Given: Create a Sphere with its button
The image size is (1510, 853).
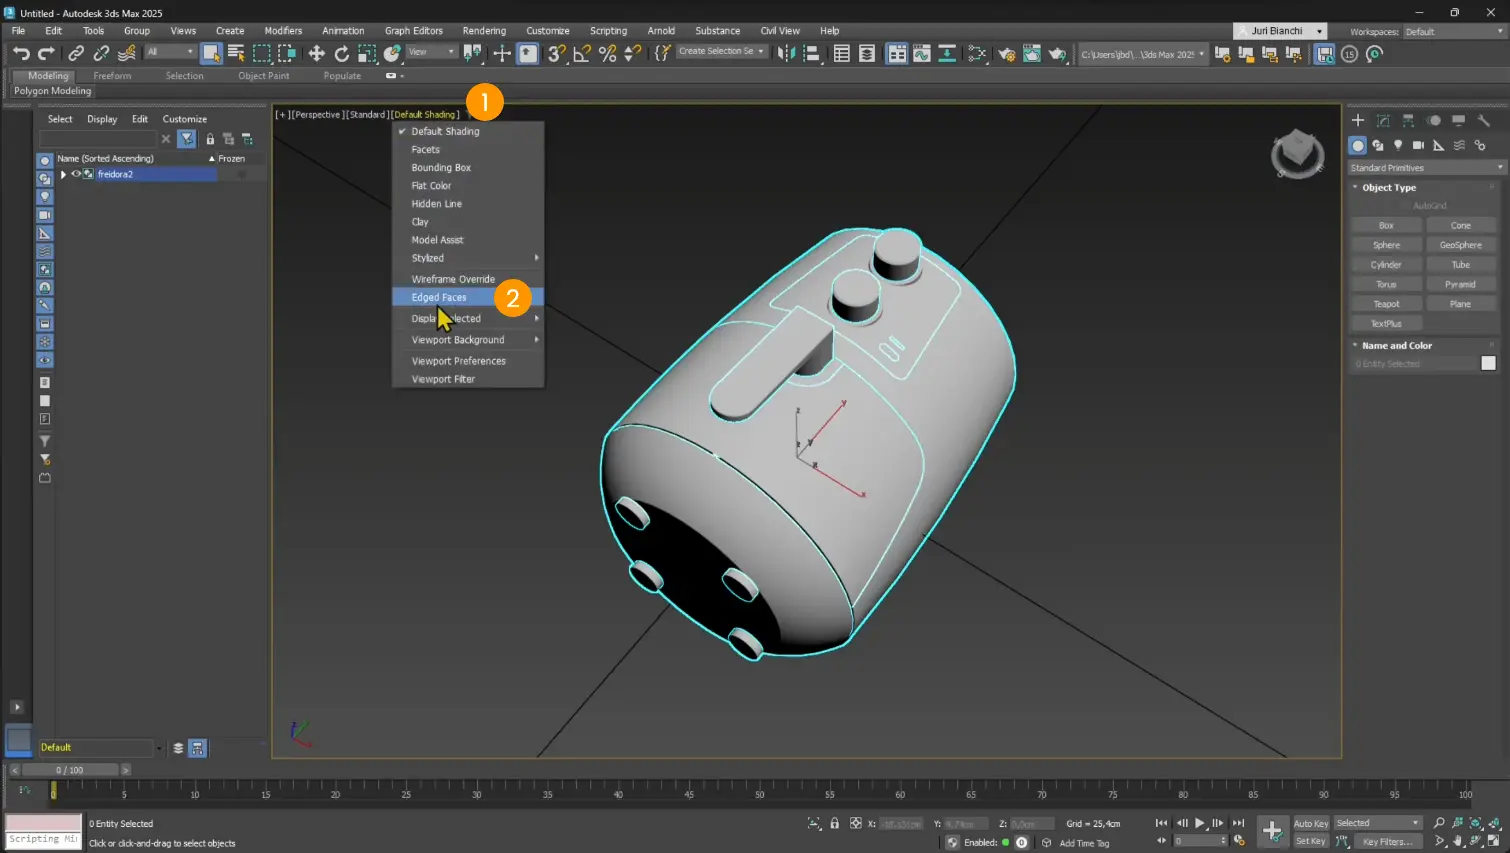Looking at the screenshot, I should (1386, 245).
